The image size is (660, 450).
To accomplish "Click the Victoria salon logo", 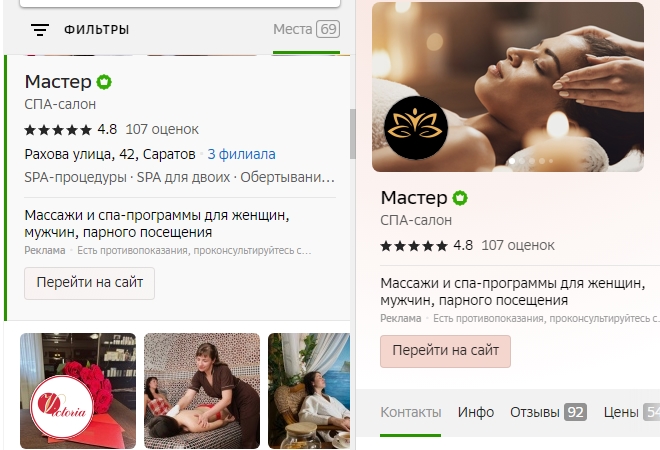I will point(62,406).
